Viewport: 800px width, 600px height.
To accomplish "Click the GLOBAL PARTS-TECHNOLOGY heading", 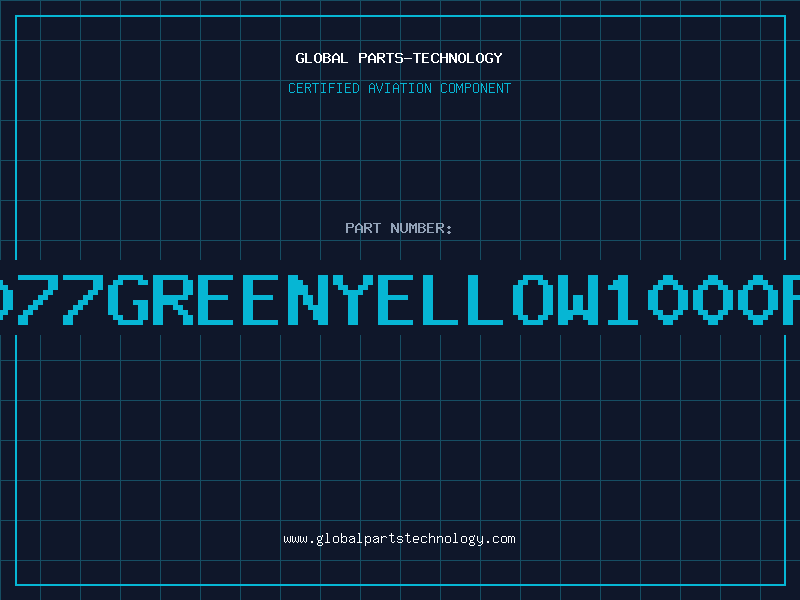I will click(x=399, y=58).
